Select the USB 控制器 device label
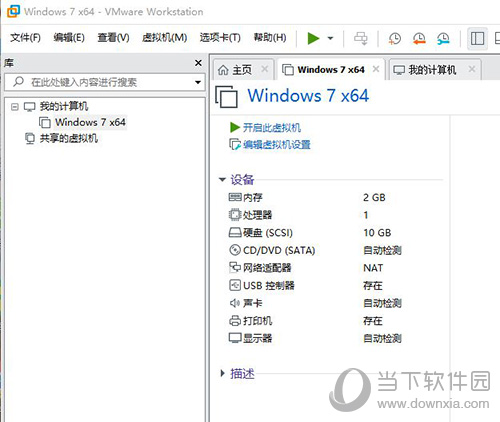Image resolution: width=500 pixels, height=422 pixels. coord(269,285)
